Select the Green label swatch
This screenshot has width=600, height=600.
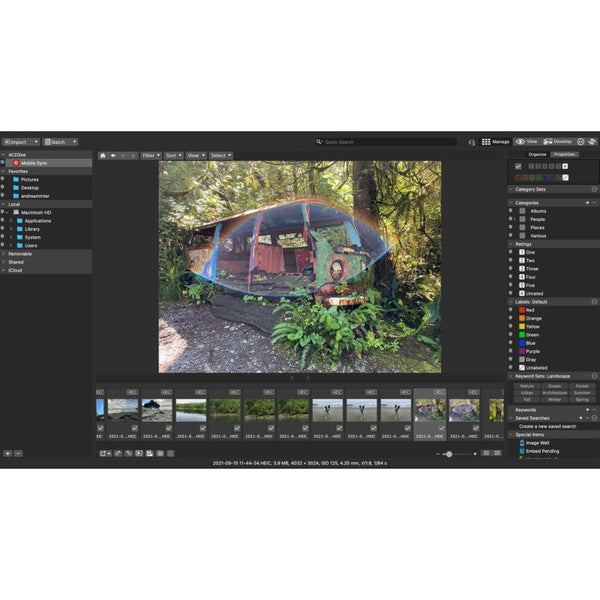(x=522, y=335)
